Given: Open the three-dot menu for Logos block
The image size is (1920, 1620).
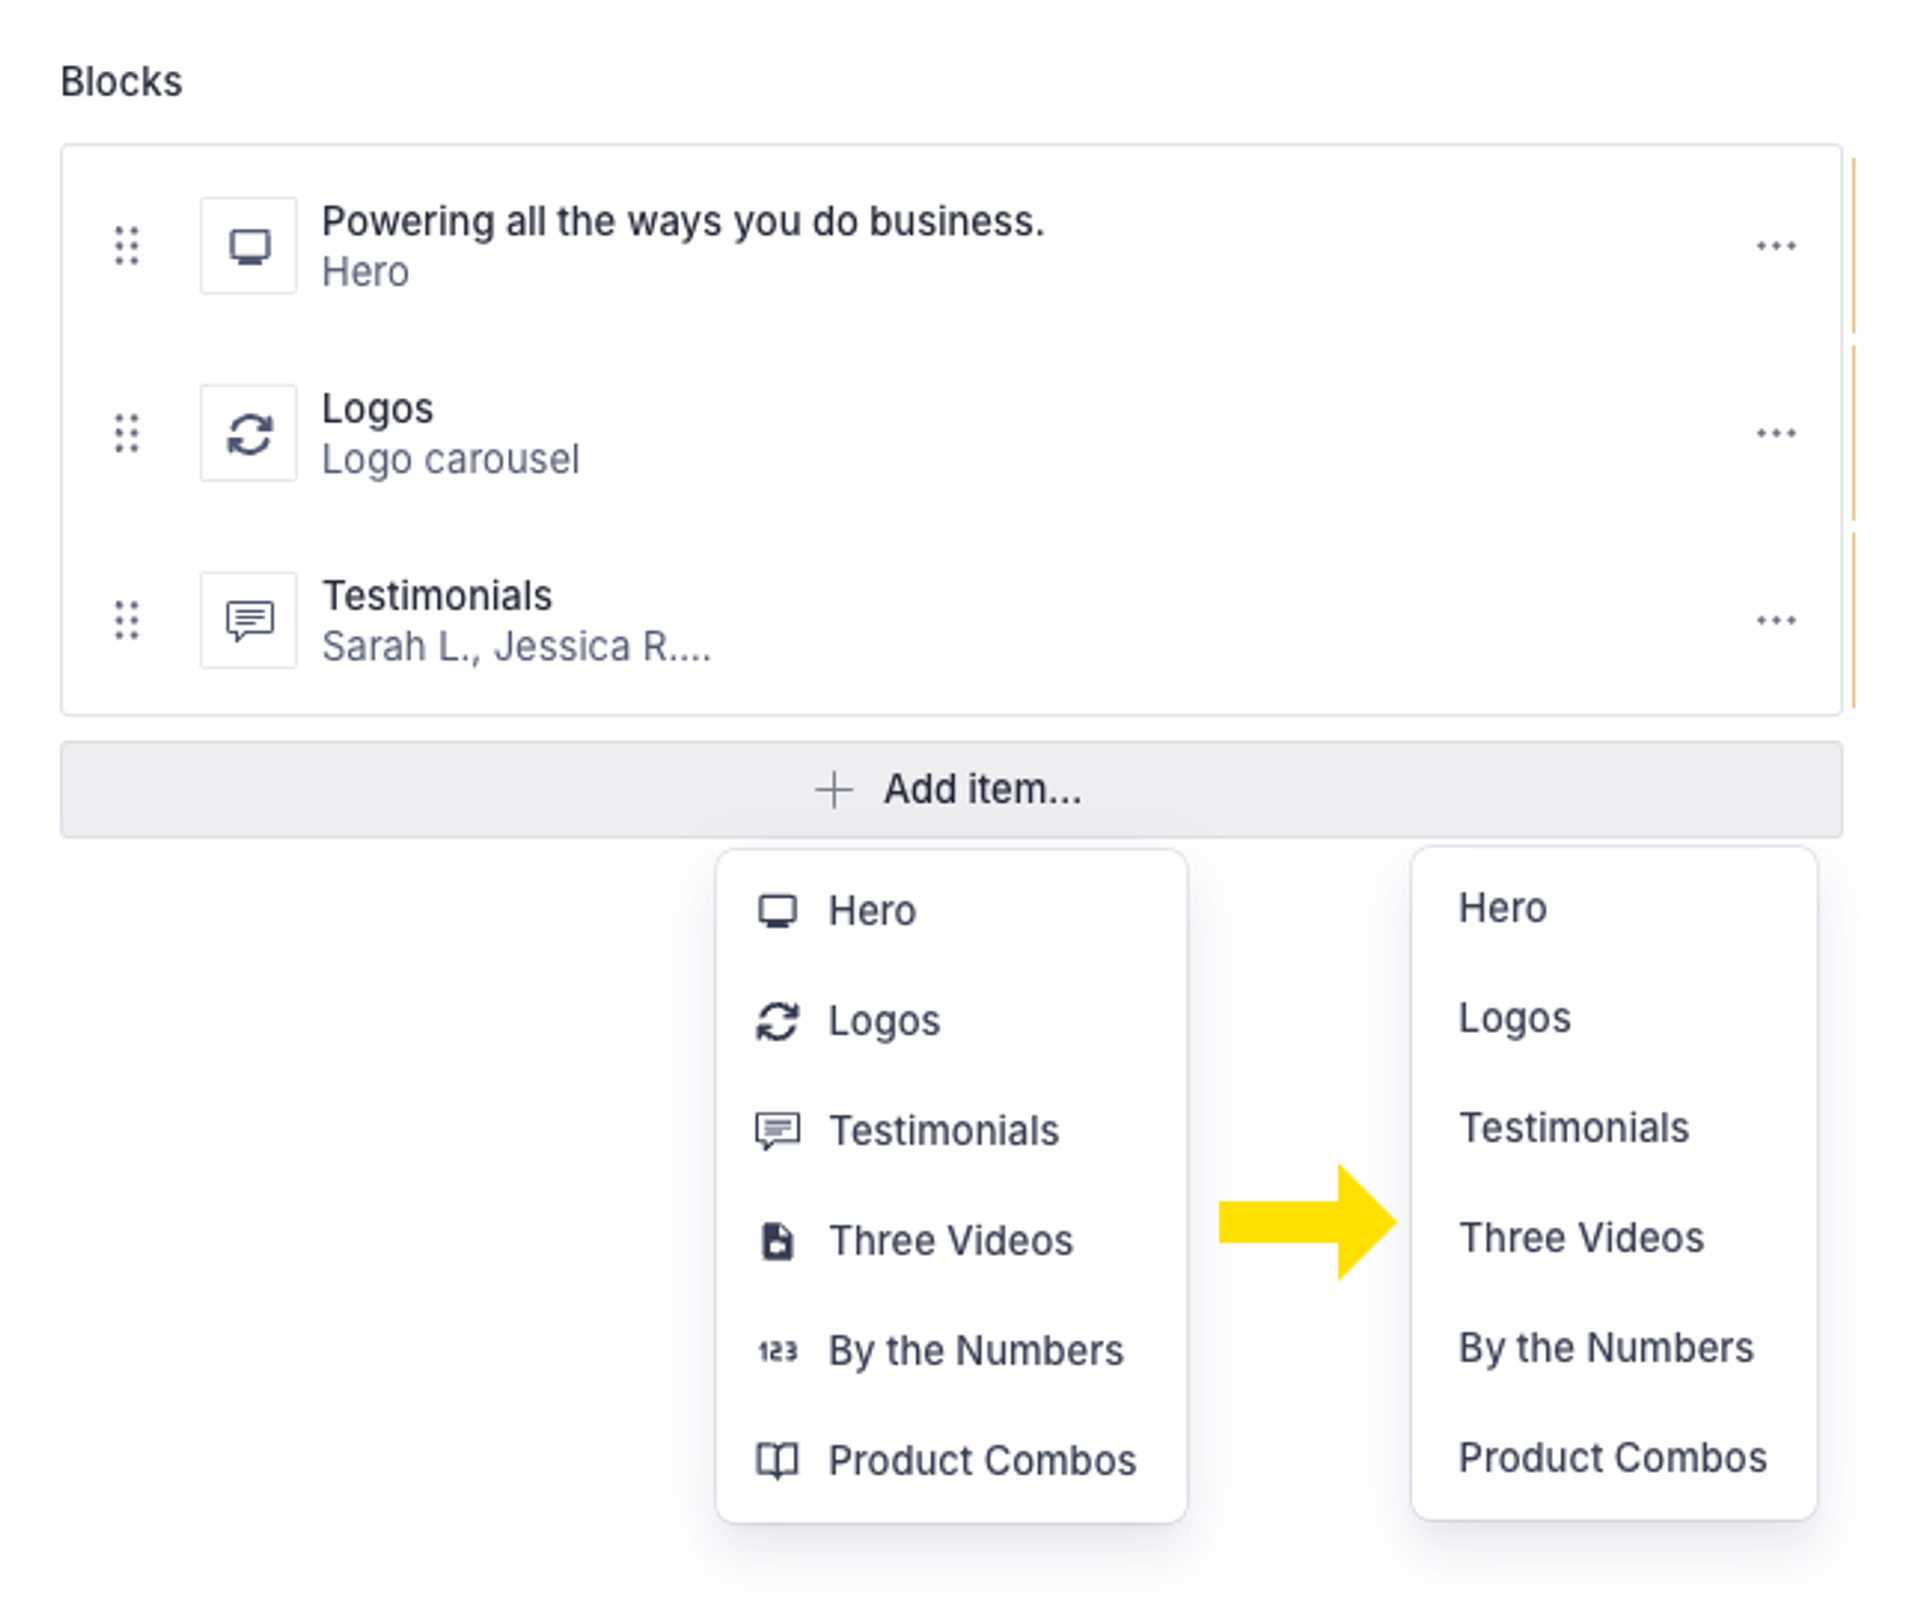Looking at the screenshot, I should tap(1776, 433).
